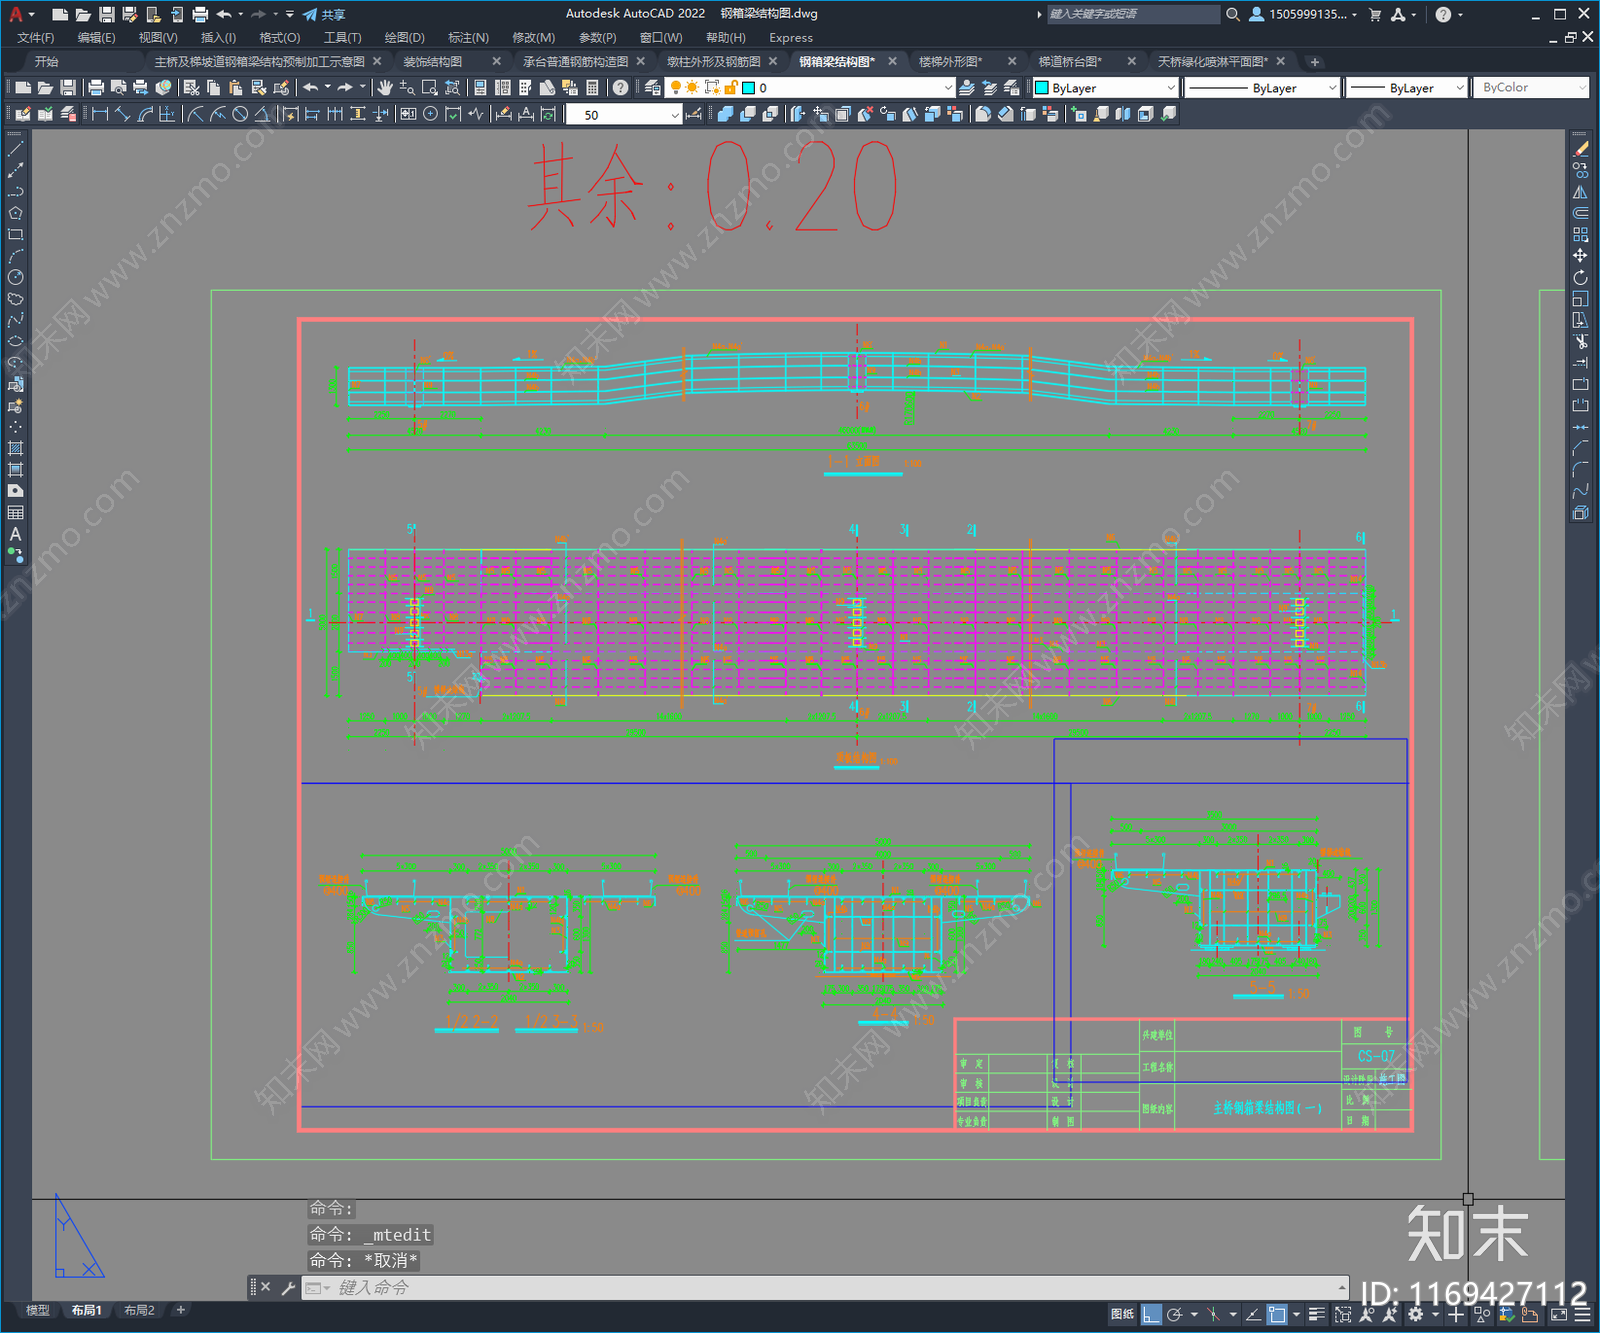Expand the command history arrow in command line
This screenshot has height=1333, width=1600.
pyautogui.click(x=1341, y=1287)
